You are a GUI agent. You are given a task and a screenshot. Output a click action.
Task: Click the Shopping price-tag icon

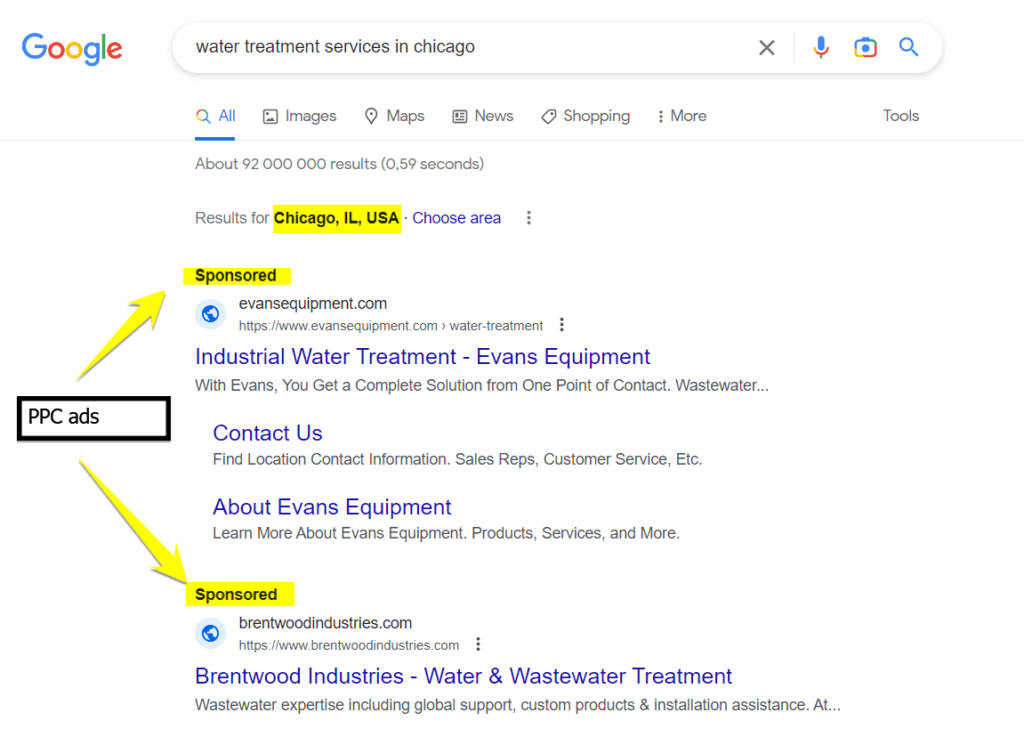click(x=547, y=116)
